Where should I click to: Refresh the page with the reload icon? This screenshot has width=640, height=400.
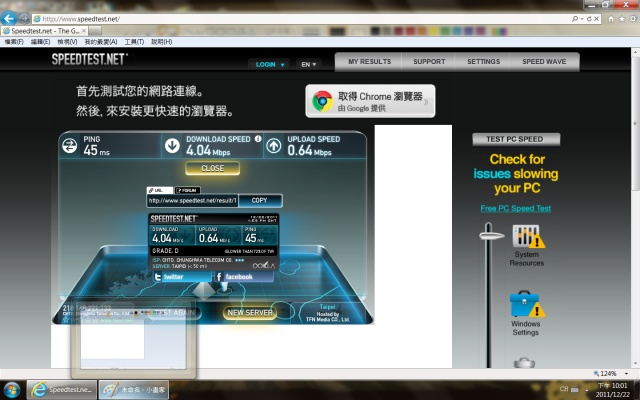589,19
